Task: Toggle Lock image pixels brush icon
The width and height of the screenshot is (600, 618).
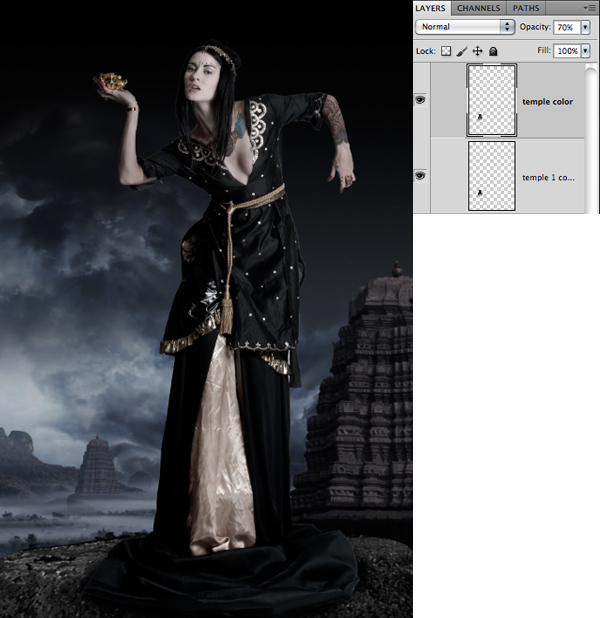Action: point(462,51)
